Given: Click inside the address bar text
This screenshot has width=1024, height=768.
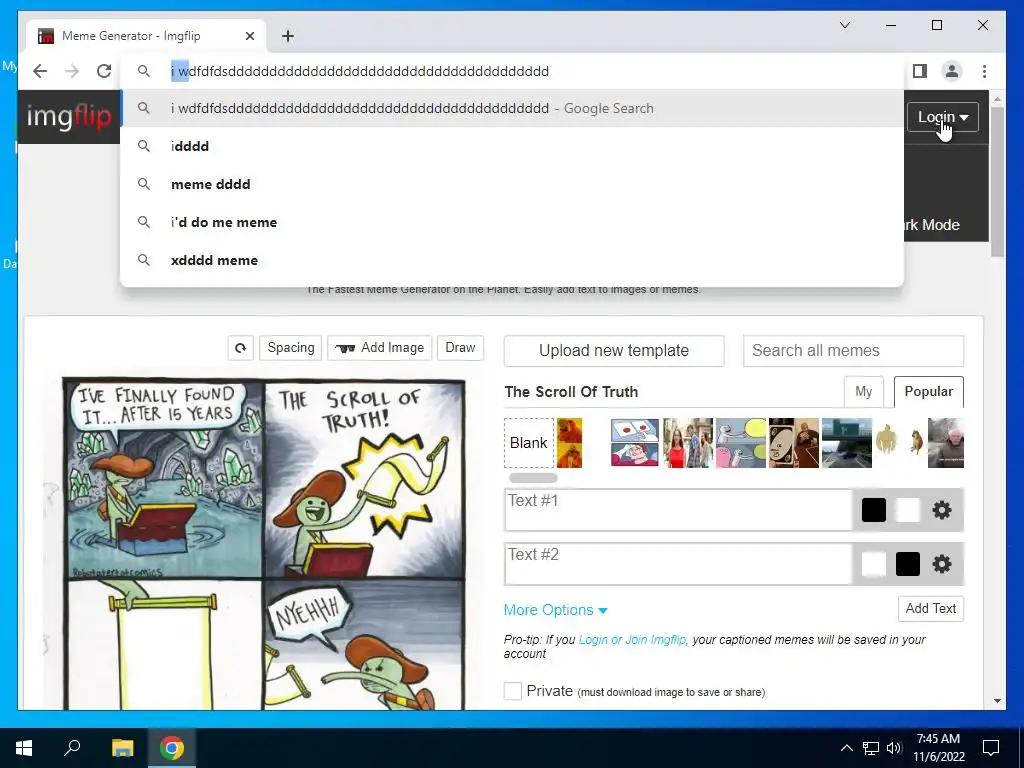Looking at the screenshot, I should (360, 71).
